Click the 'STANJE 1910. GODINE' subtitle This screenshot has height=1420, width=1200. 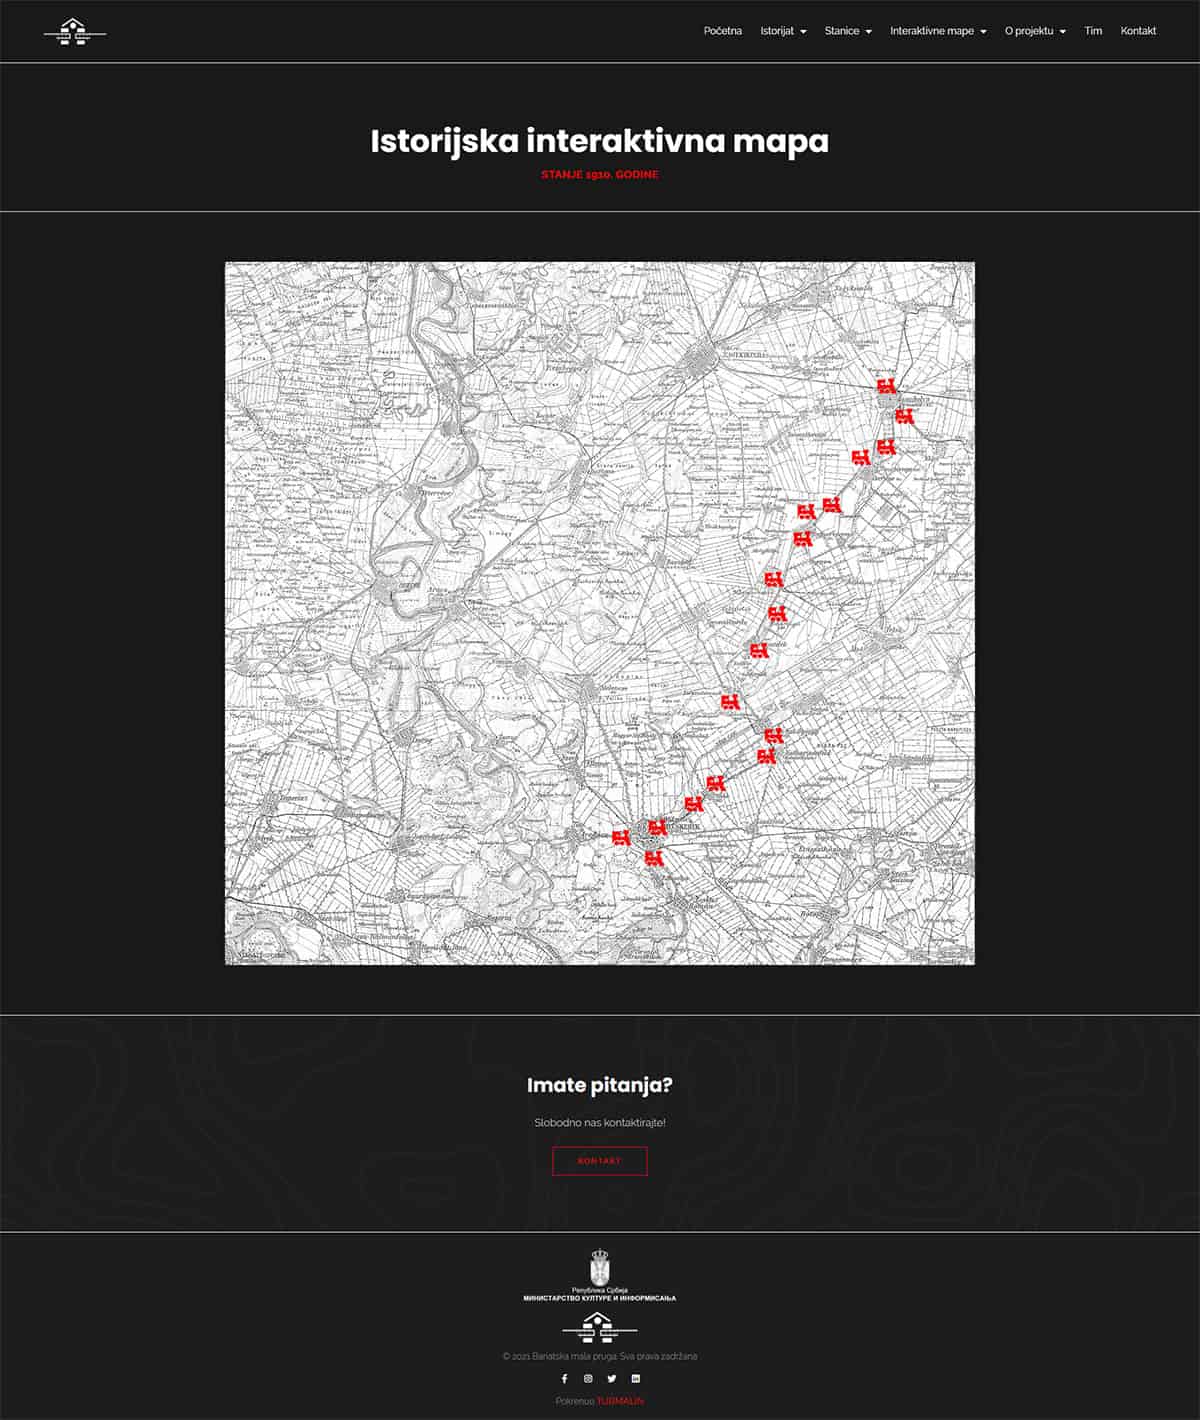[600, 175]
